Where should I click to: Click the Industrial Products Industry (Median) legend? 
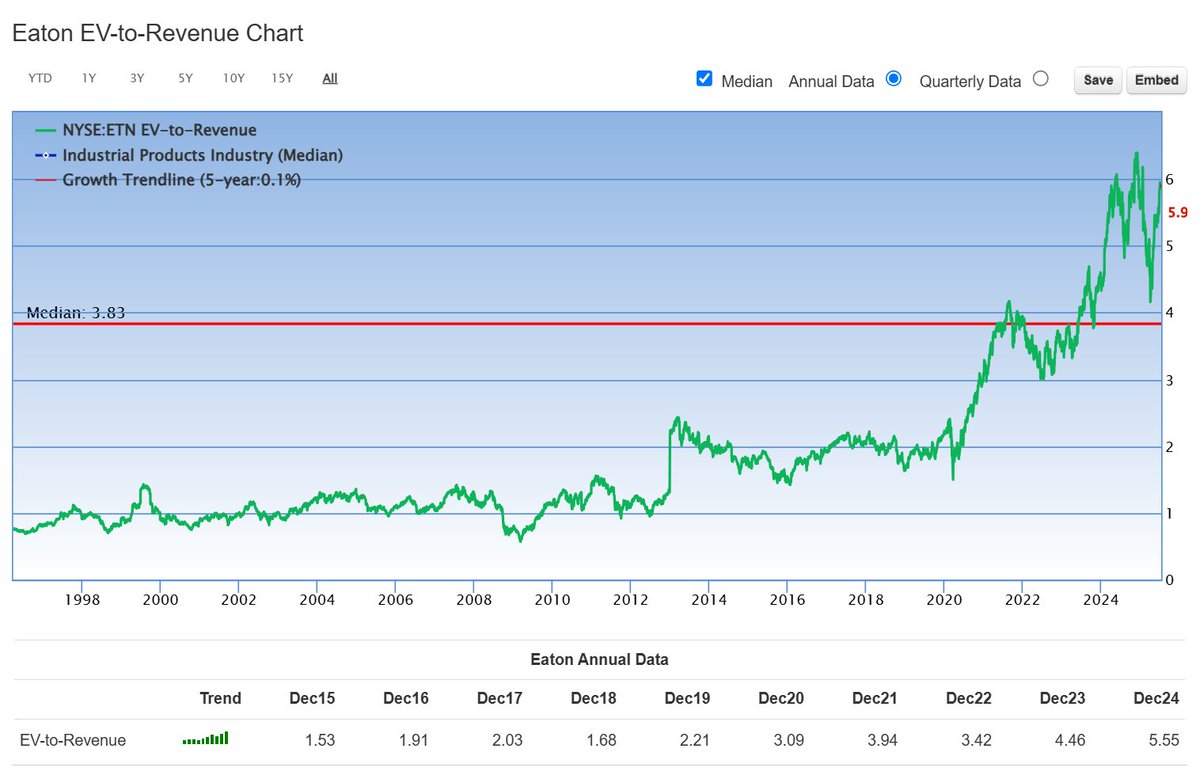202,155
